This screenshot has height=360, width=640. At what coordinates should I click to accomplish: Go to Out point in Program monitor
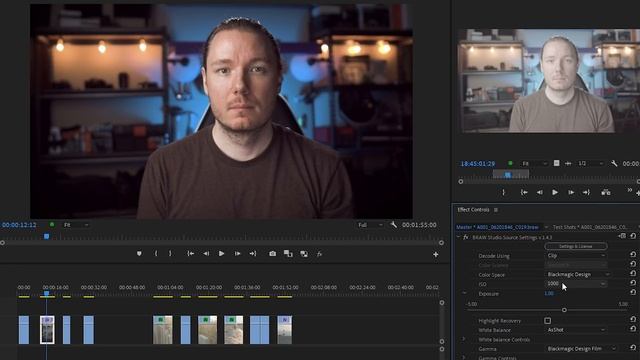pyautogui.click(x=253, y=254)
